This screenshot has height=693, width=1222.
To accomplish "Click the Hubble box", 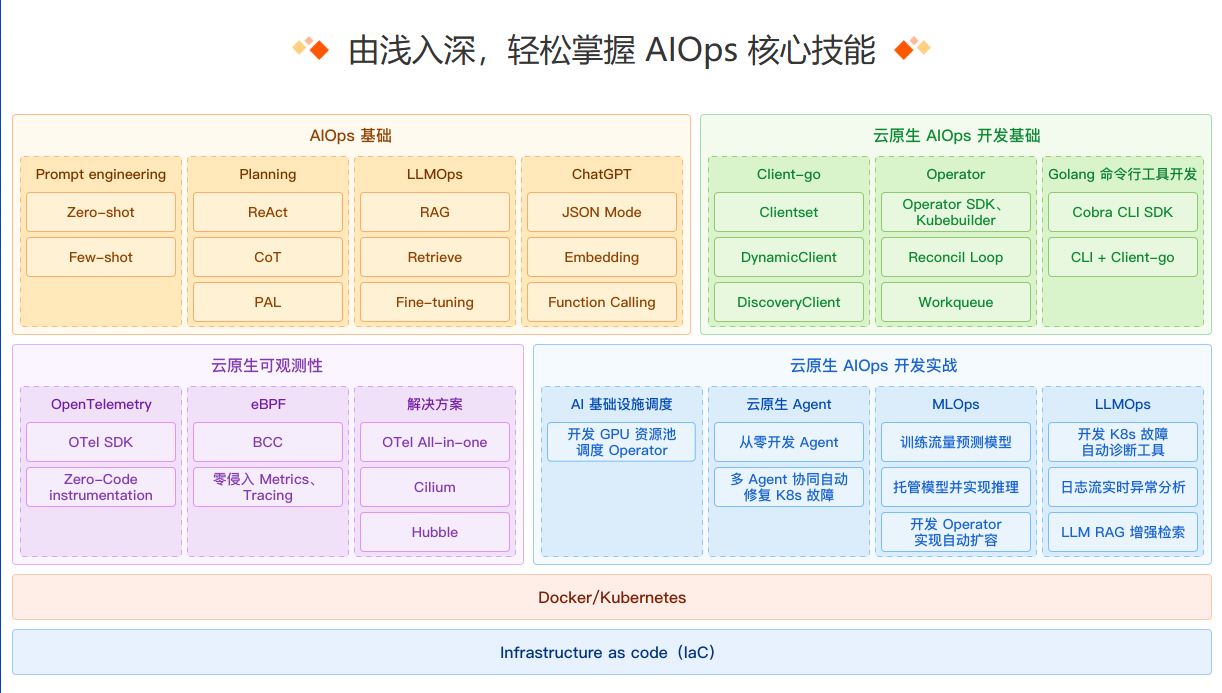I will (435, 532).
